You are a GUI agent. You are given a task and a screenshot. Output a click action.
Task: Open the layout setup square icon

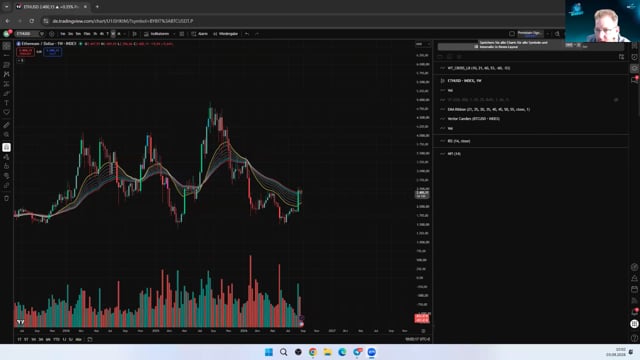click(x=512, y=34)
